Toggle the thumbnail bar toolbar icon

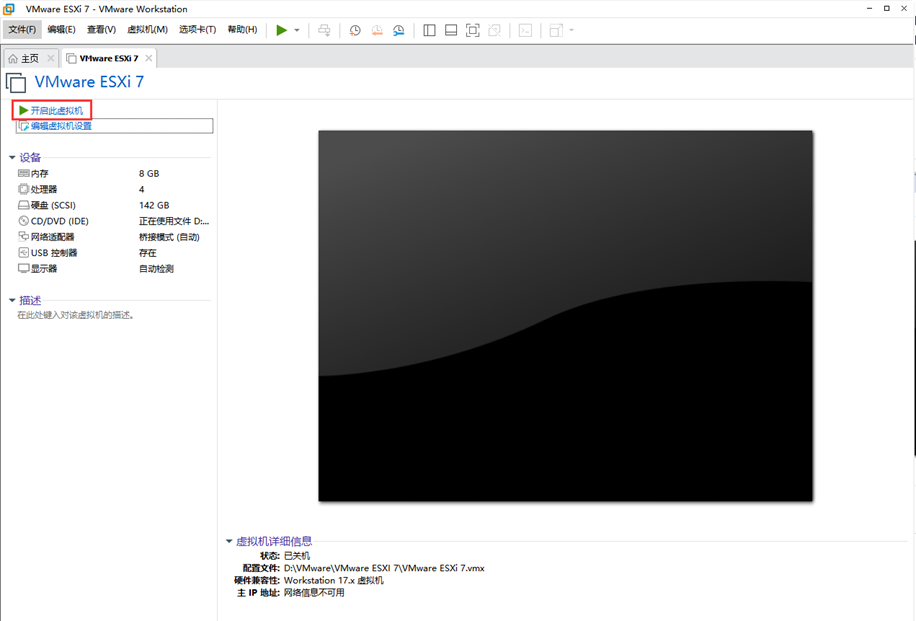[451, 30]
